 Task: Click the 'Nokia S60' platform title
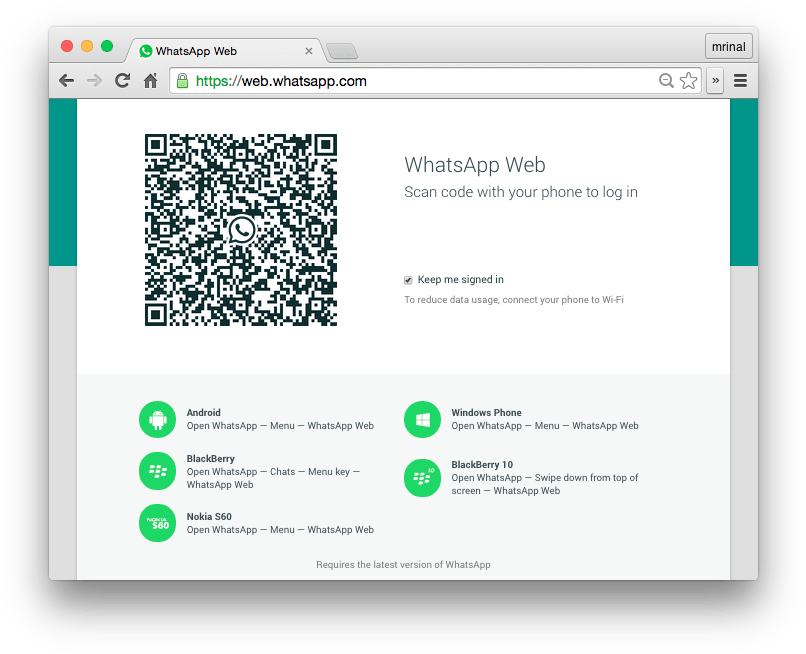tap(209, 517)
